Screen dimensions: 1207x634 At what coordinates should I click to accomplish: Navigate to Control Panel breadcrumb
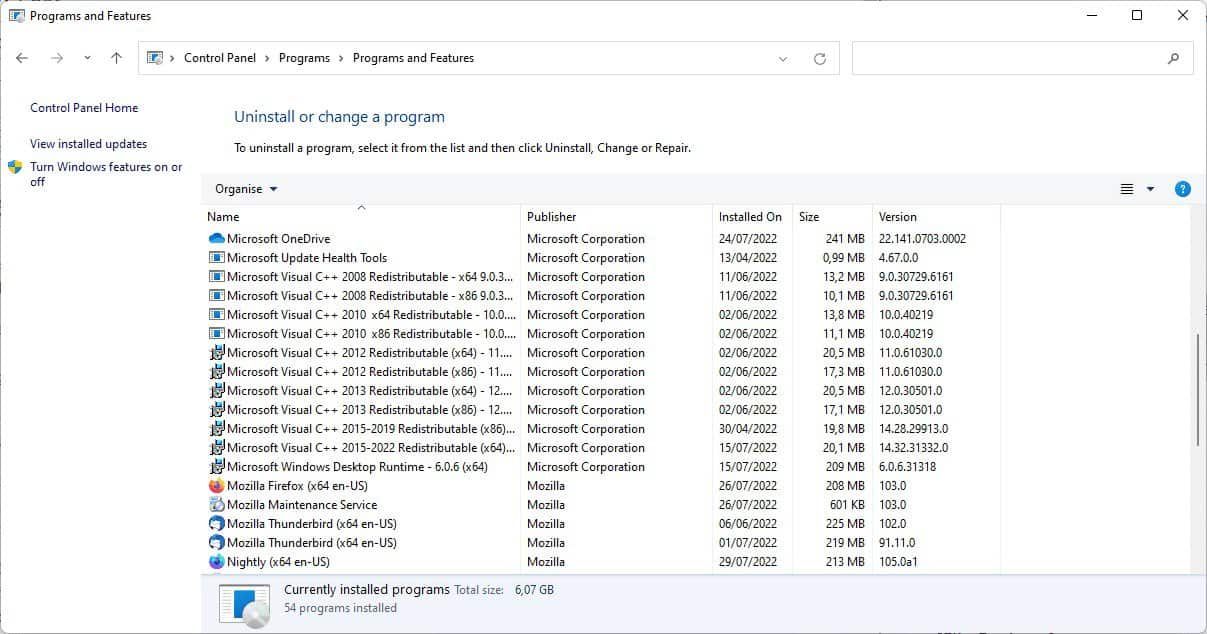pos(220,58)
